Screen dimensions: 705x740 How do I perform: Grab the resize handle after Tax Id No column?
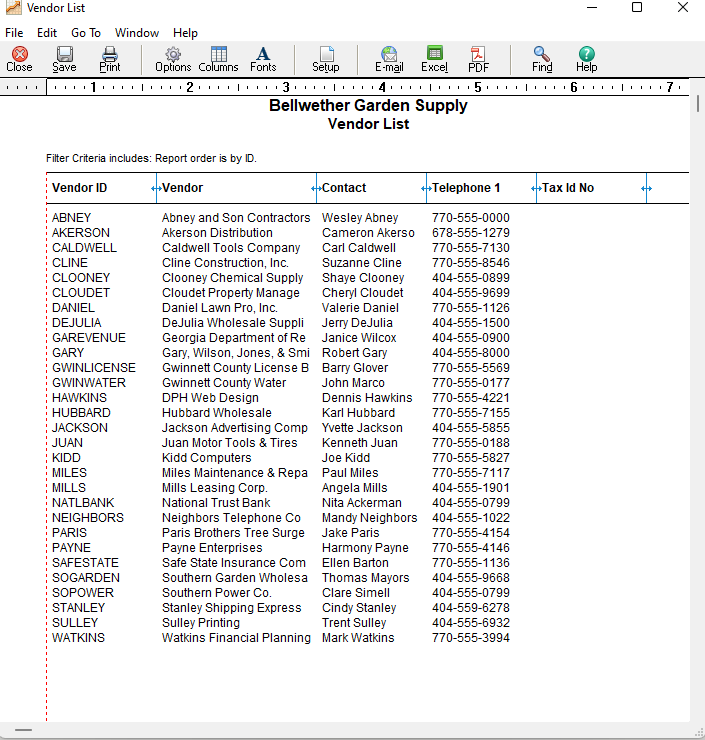(x=646, y=188)
